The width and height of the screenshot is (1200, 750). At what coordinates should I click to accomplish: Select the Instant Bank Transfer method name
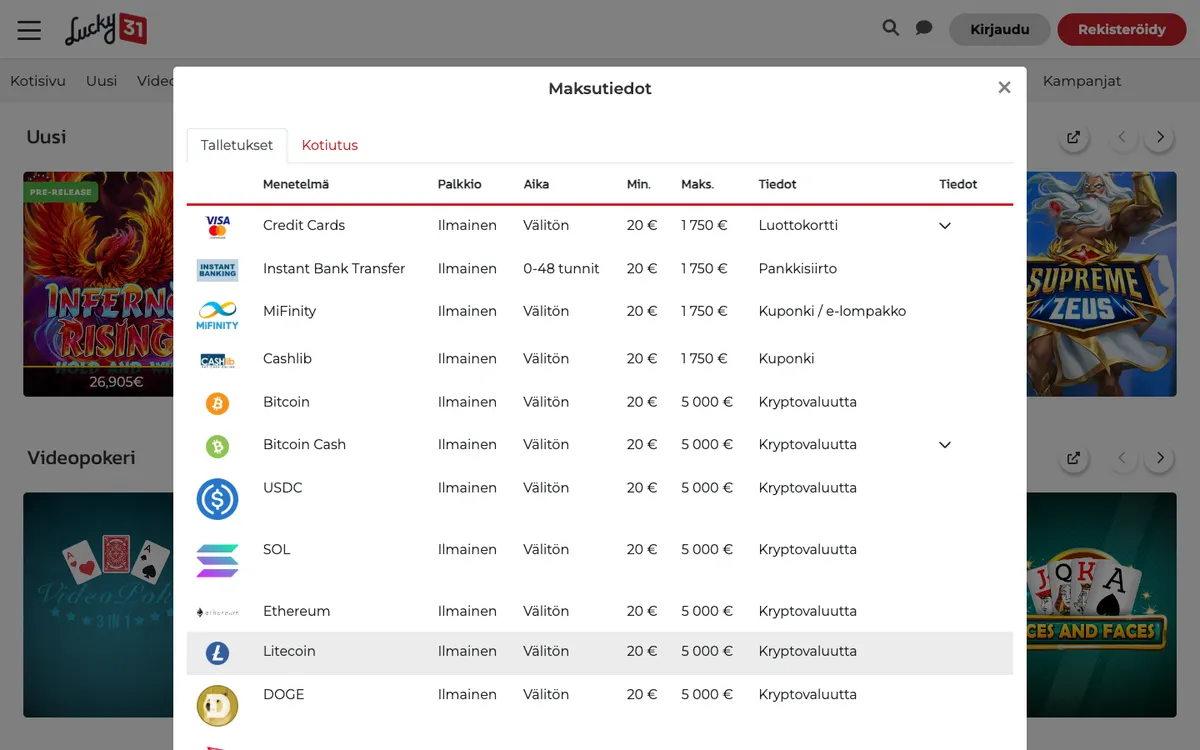pos(334,268)
